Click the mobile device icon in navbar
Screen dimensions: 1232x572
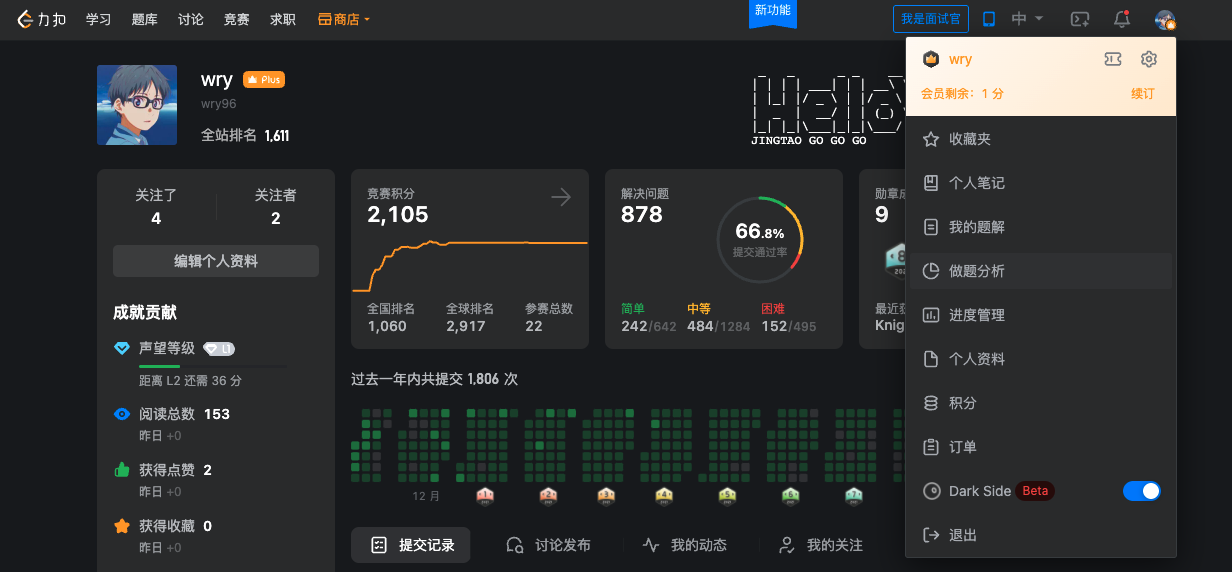(x=989, y=19)
